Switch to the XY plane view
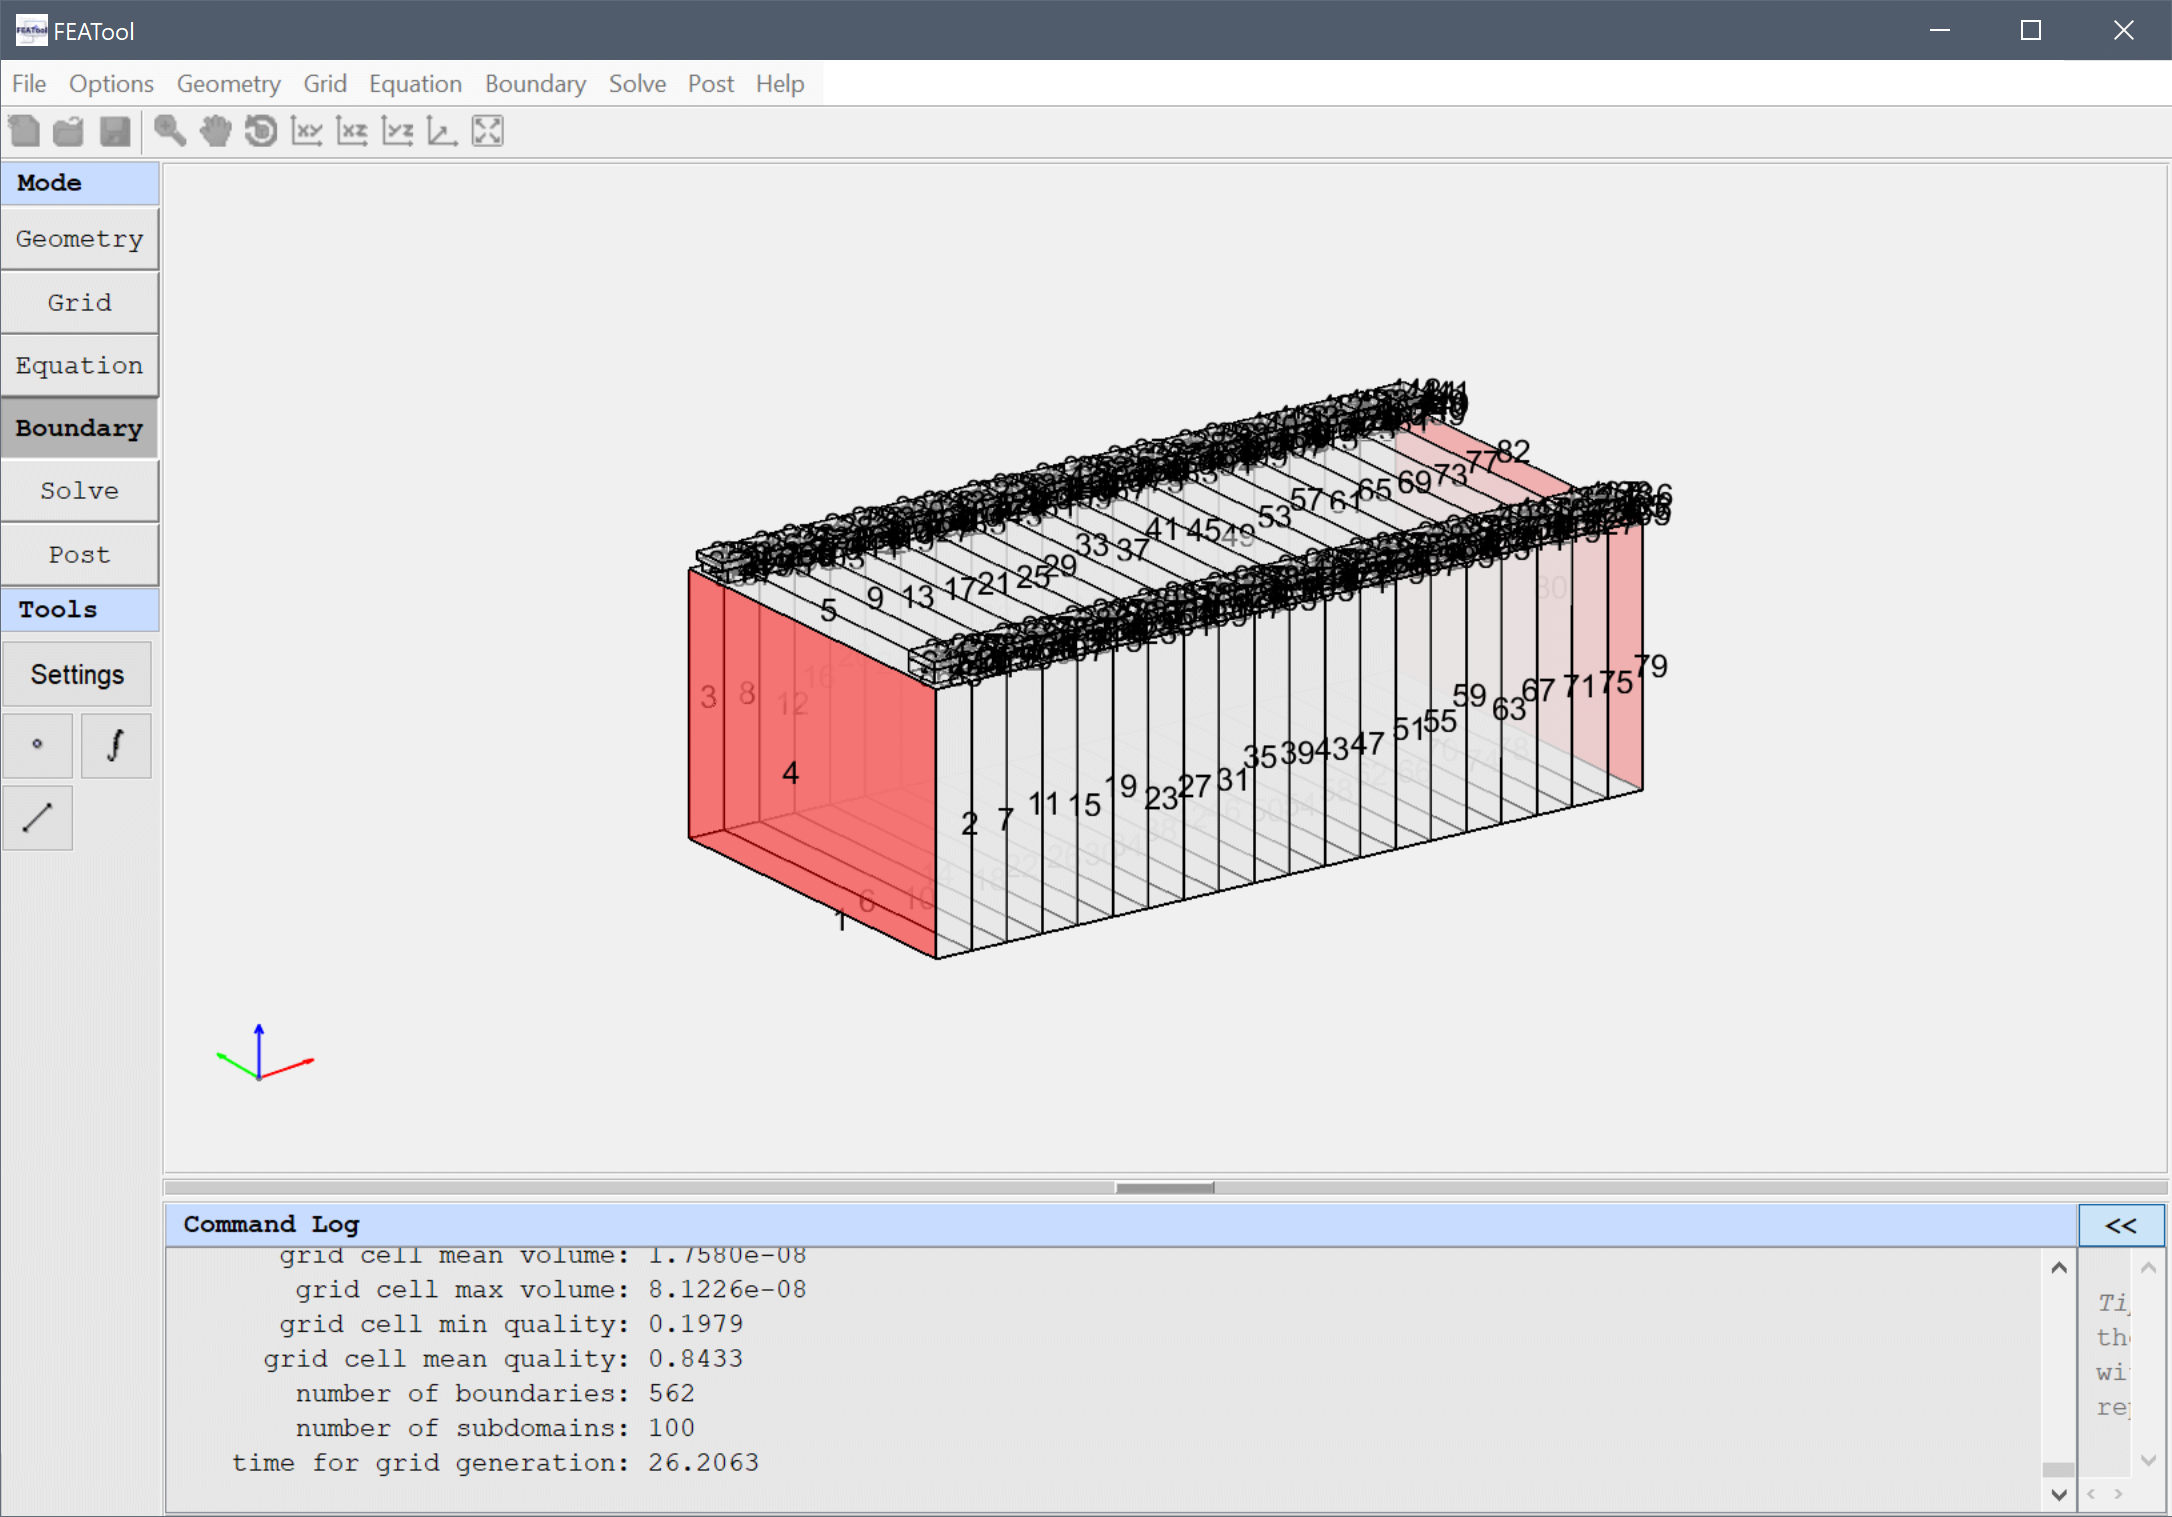This screenshot has height=1517, width=2172. [307, 131]
